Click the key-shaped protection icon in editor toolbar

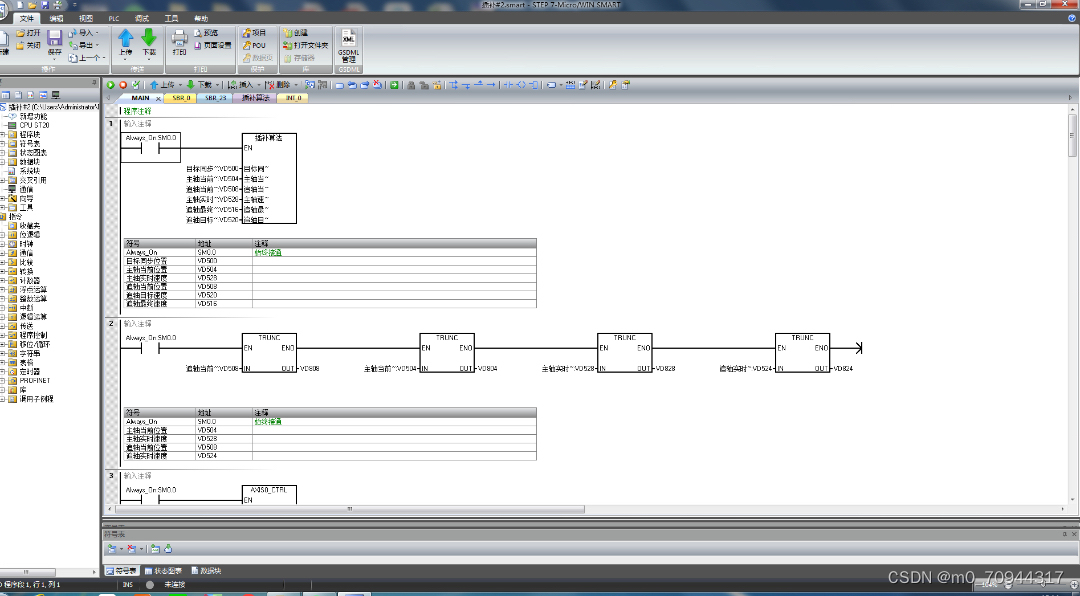coord(613,85)
